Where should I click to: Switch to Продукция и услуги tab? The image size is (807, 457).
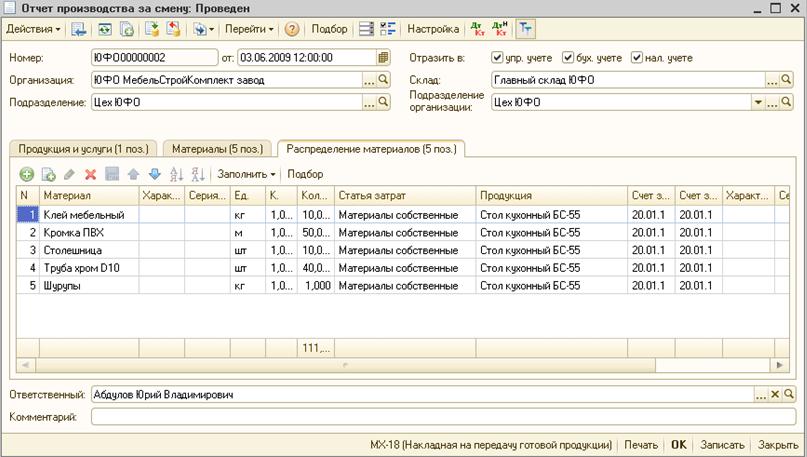[x=83, y=148]
